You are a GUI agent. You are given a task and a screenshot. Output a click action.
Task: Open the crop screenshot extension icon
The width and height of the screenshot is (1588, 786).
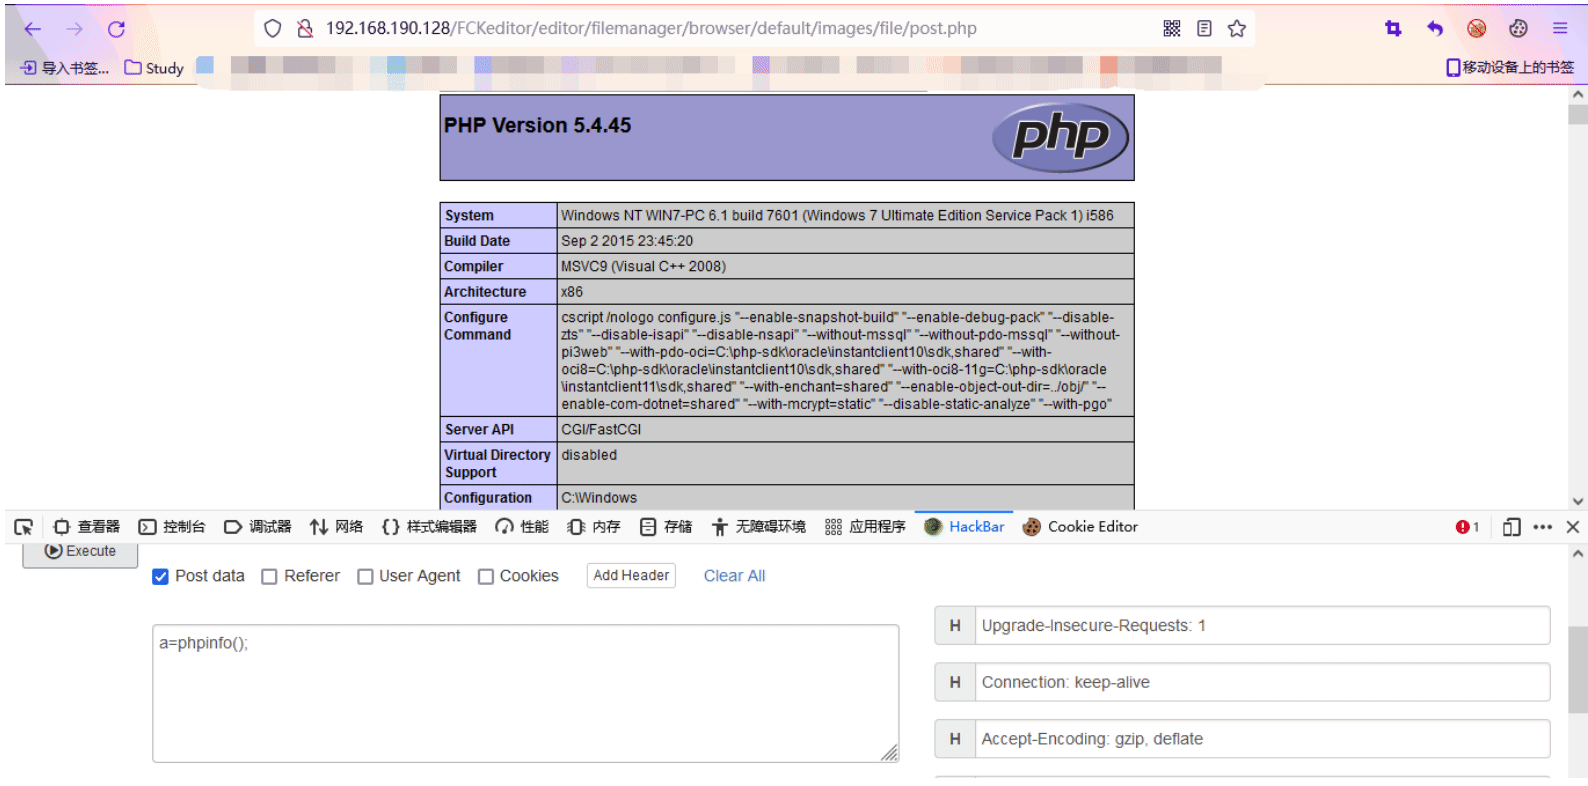(1393, 29)
